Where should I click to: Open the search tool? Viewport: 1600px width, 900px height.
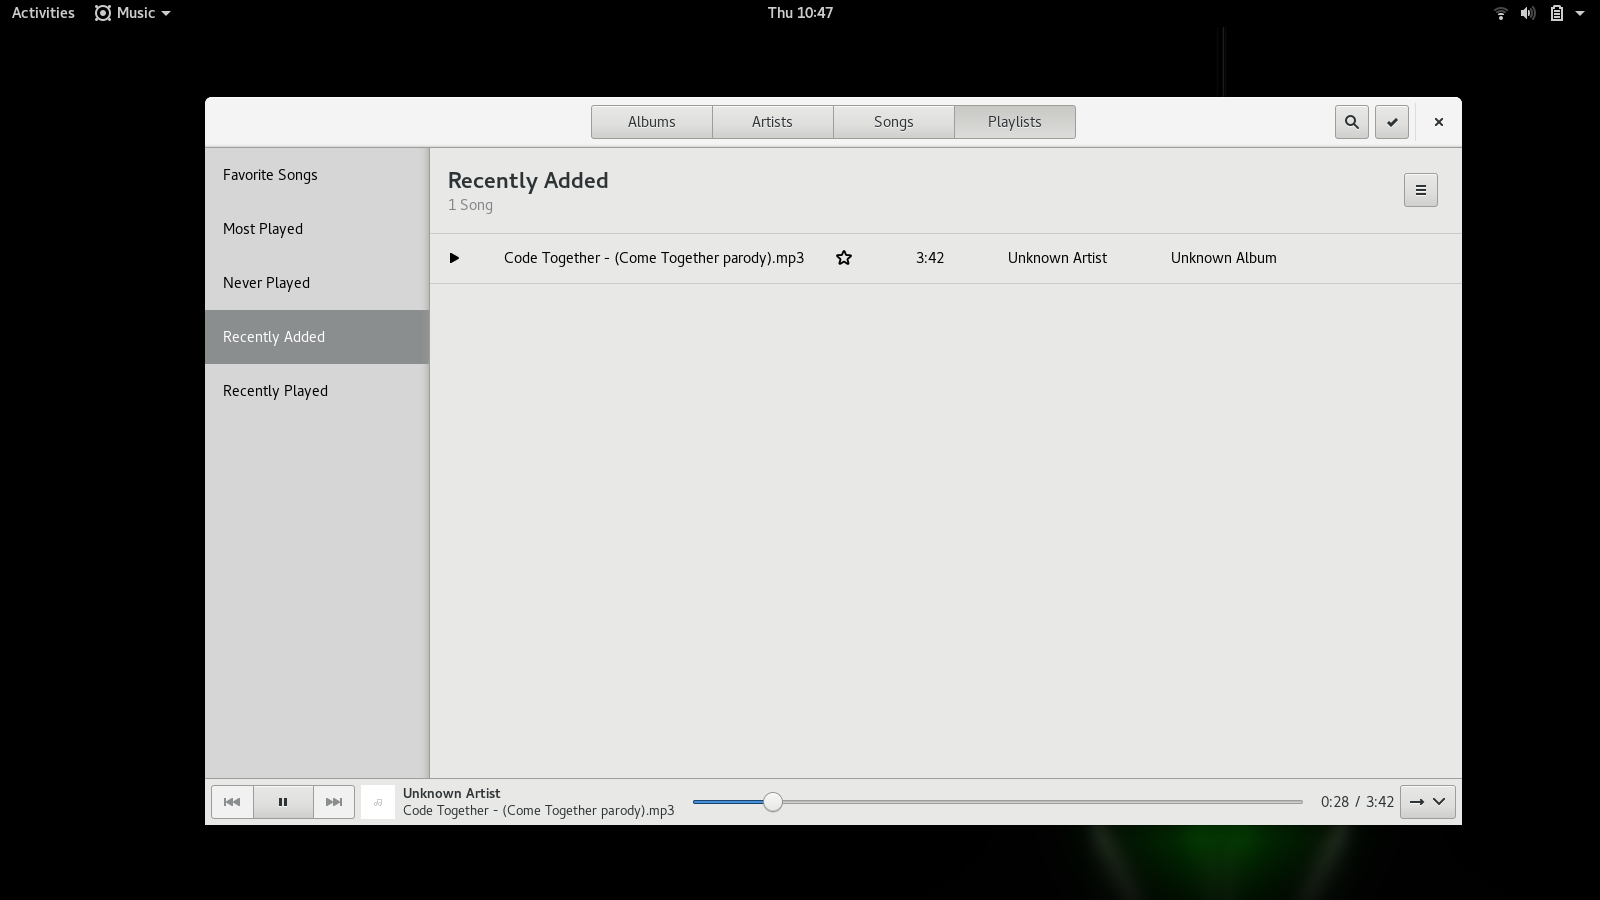[1351, 122]
